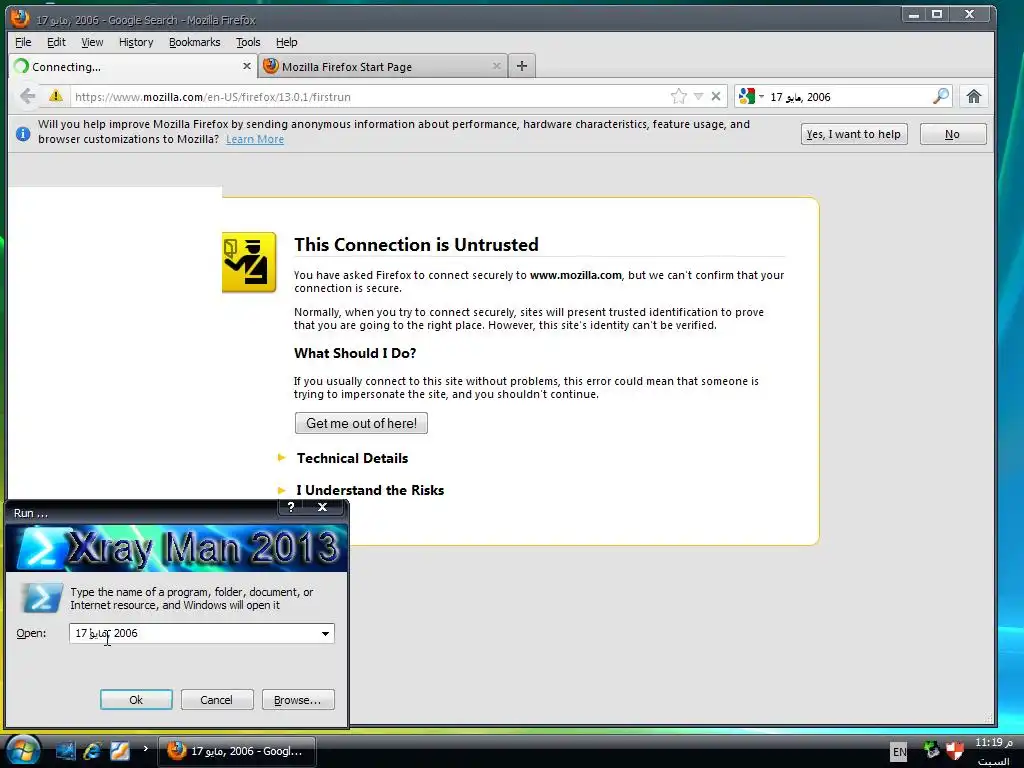Click the Xray Man 2013 banner image
This screenshot has height=768, width=1024.
(x=176, y=547)
